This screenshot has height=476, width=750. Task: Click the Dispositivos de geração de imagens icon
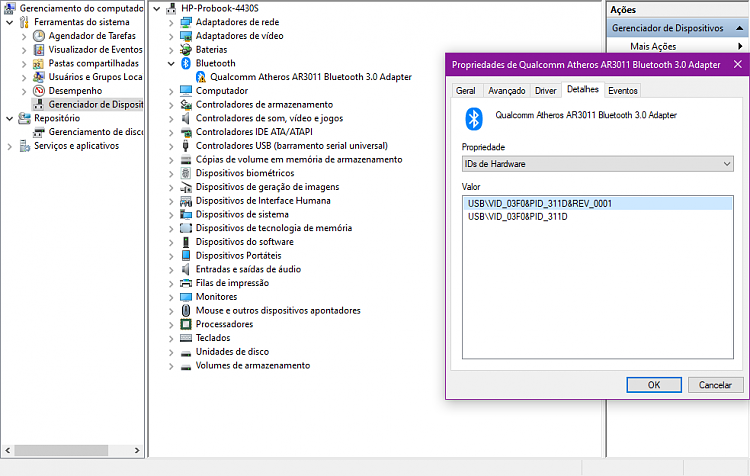click(x=186, y=187)
